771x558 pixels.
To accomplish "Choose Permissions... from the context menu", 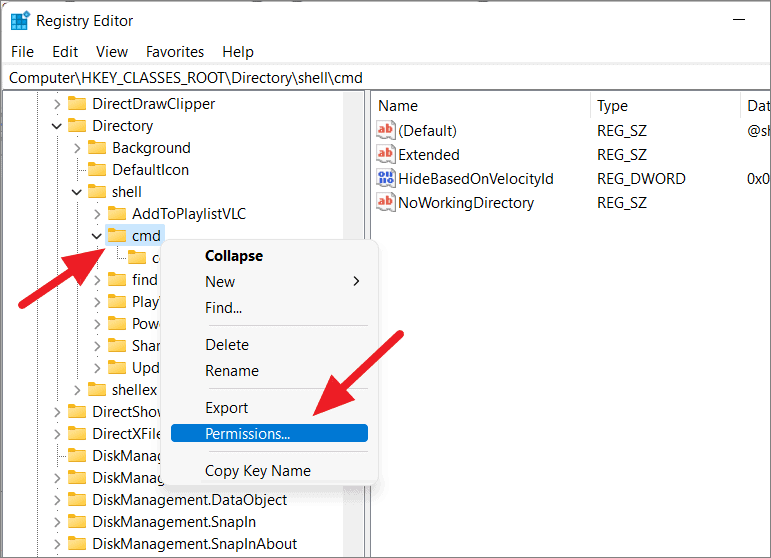I will pyautogui.click(x=269, y=434).
